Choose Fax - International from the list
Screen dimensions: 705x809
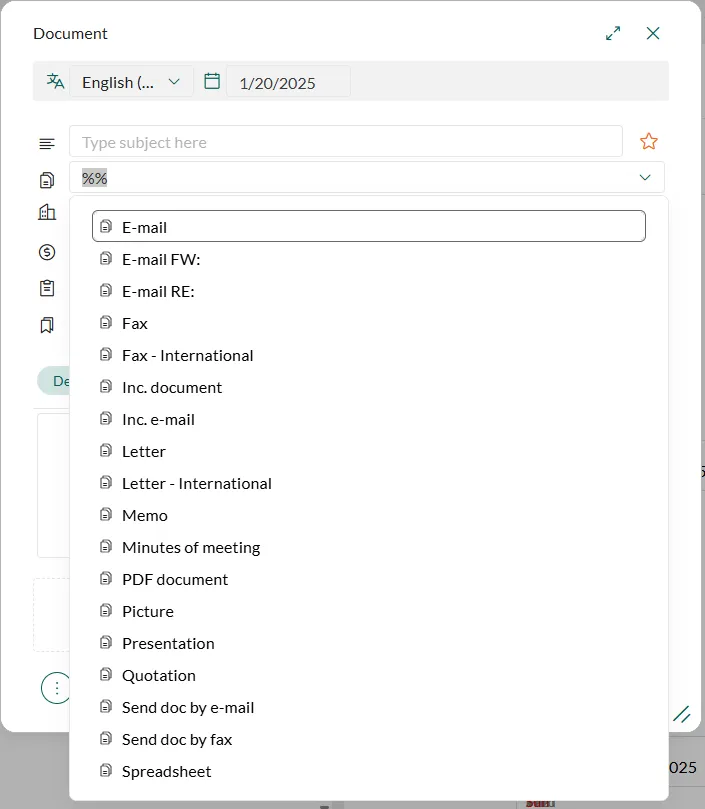point(187,355)
